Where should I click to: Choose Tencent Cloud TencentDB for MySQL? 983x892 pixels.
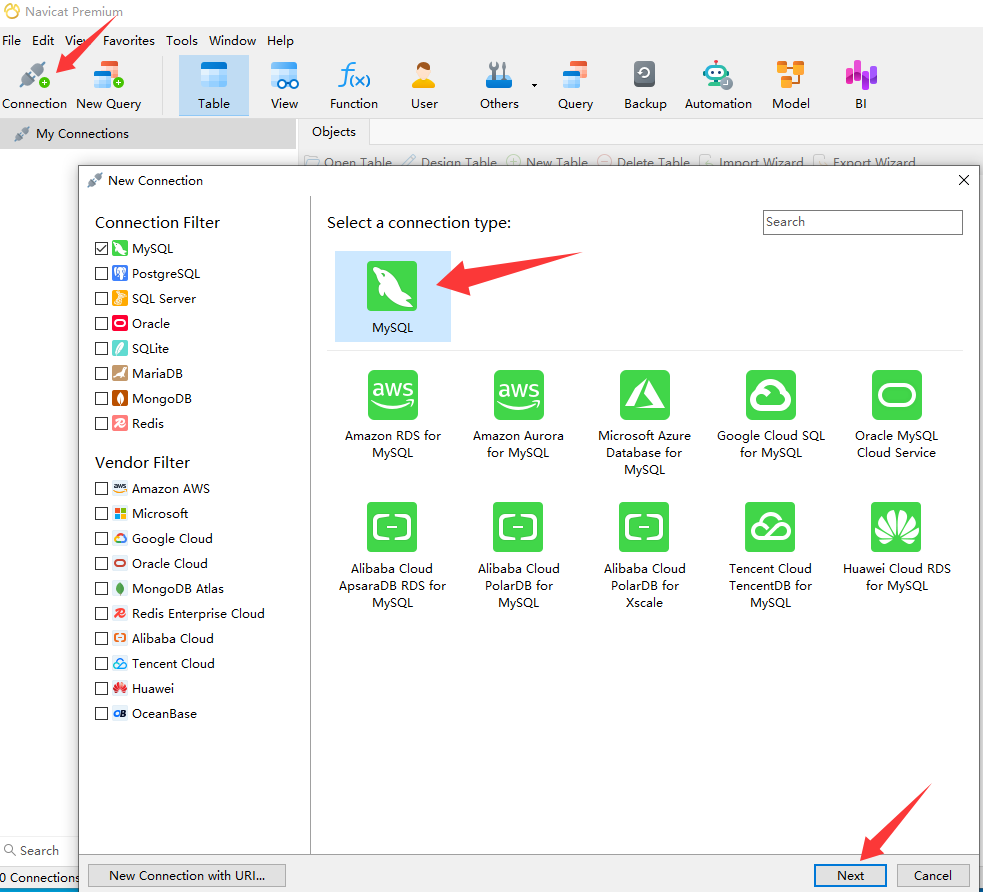pos(770,556)
